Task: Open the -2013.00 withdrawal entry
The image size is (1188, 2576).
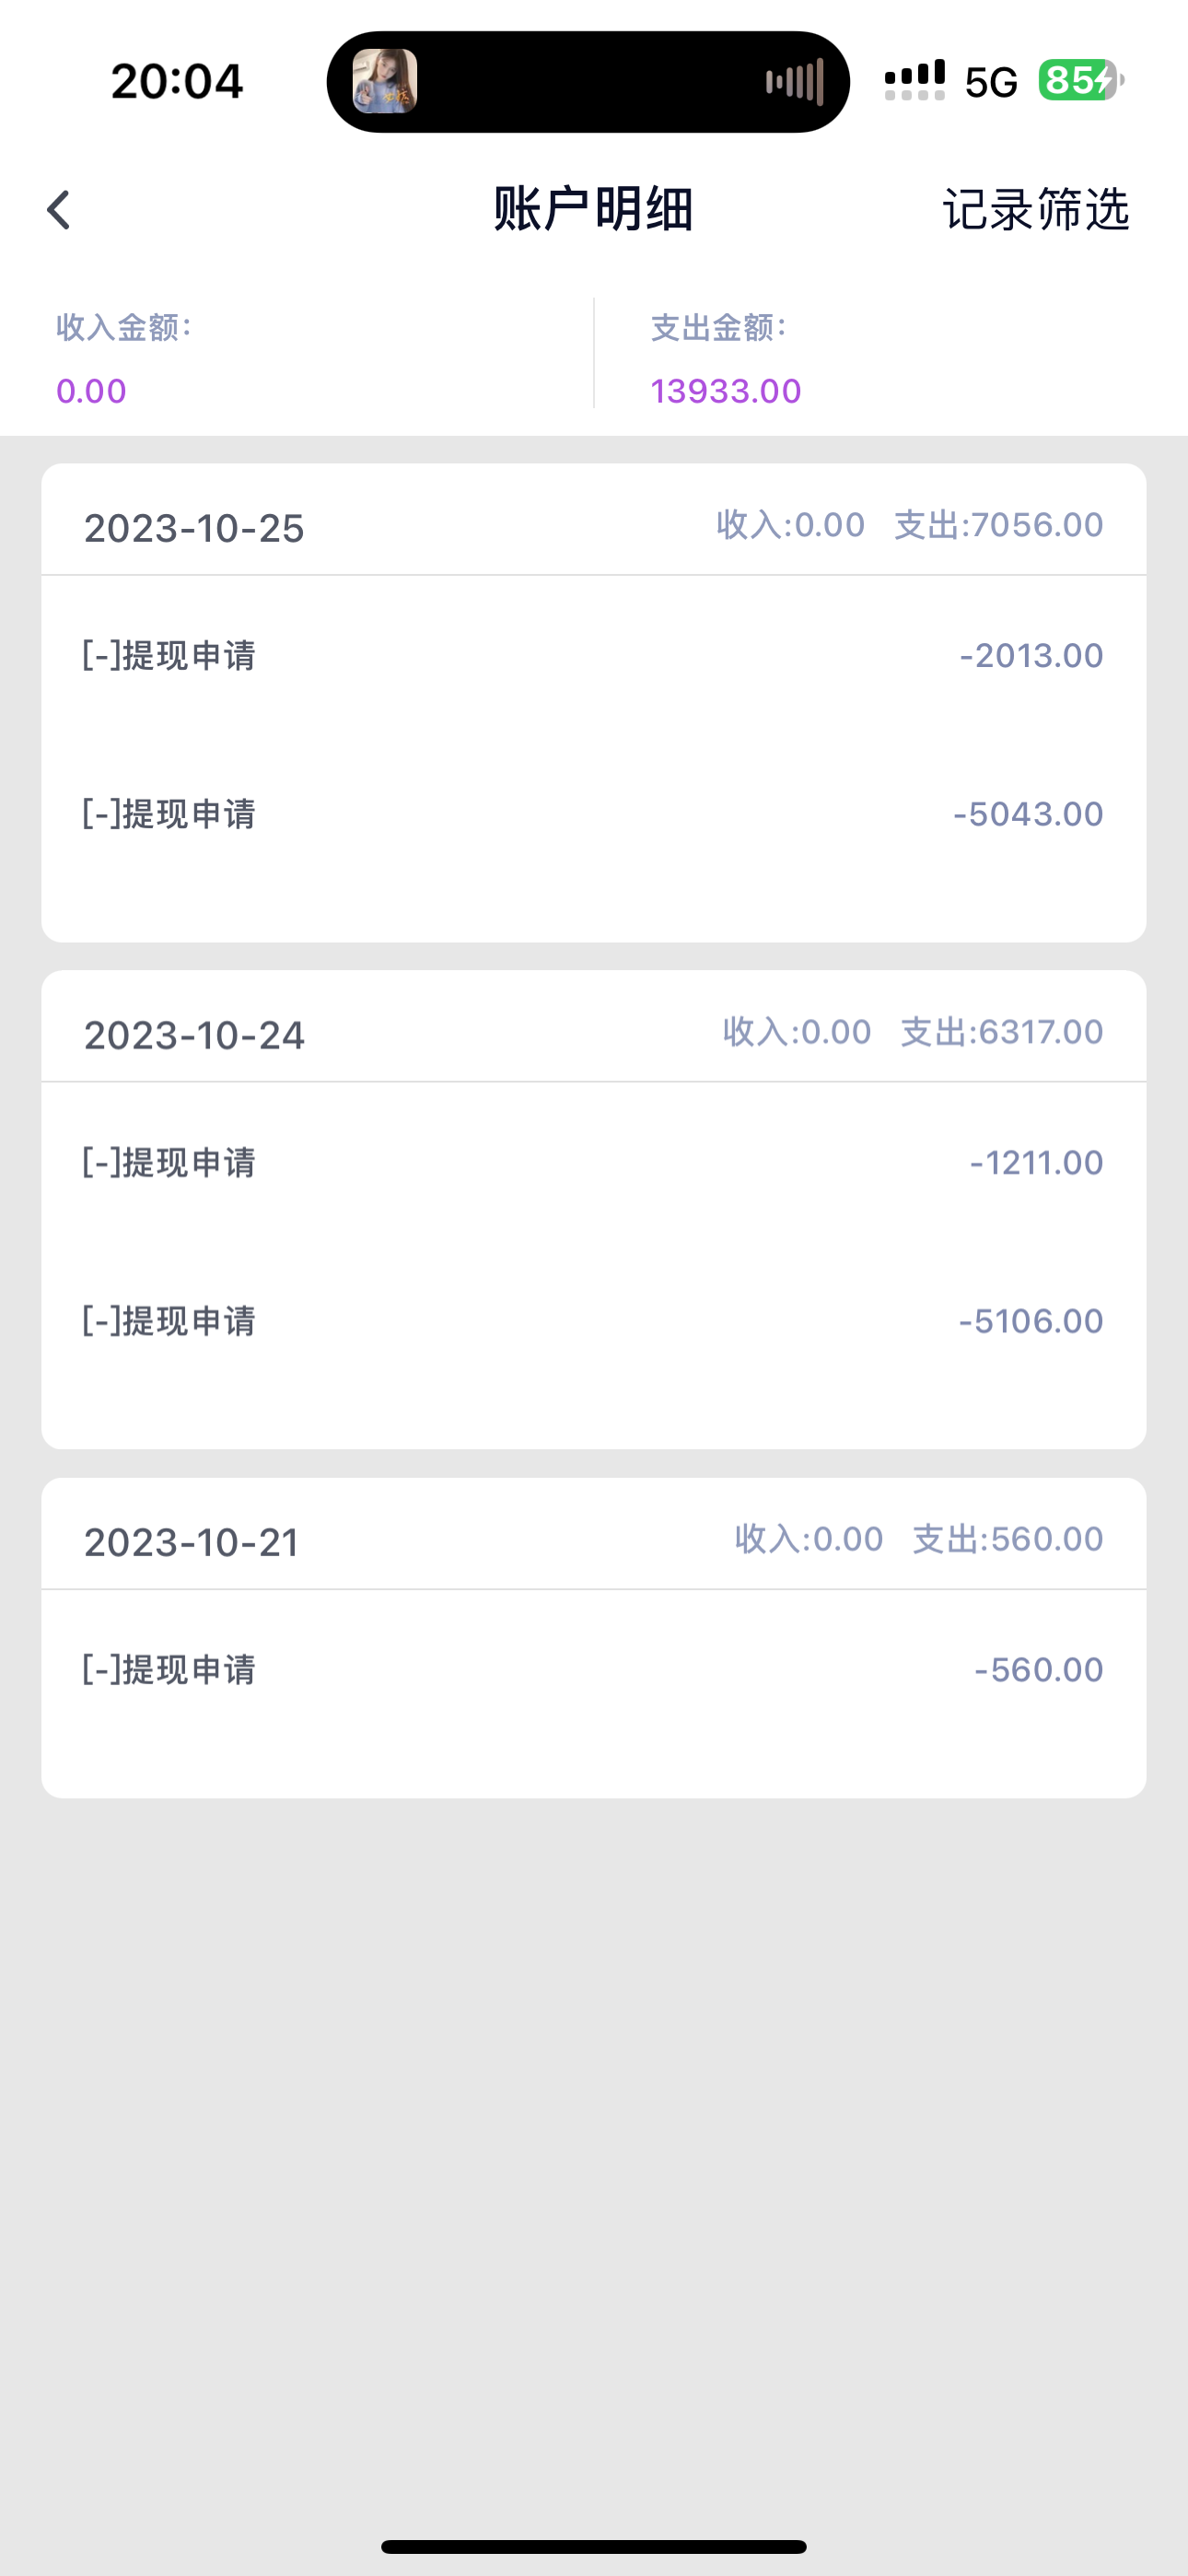Action: [593, 656]
